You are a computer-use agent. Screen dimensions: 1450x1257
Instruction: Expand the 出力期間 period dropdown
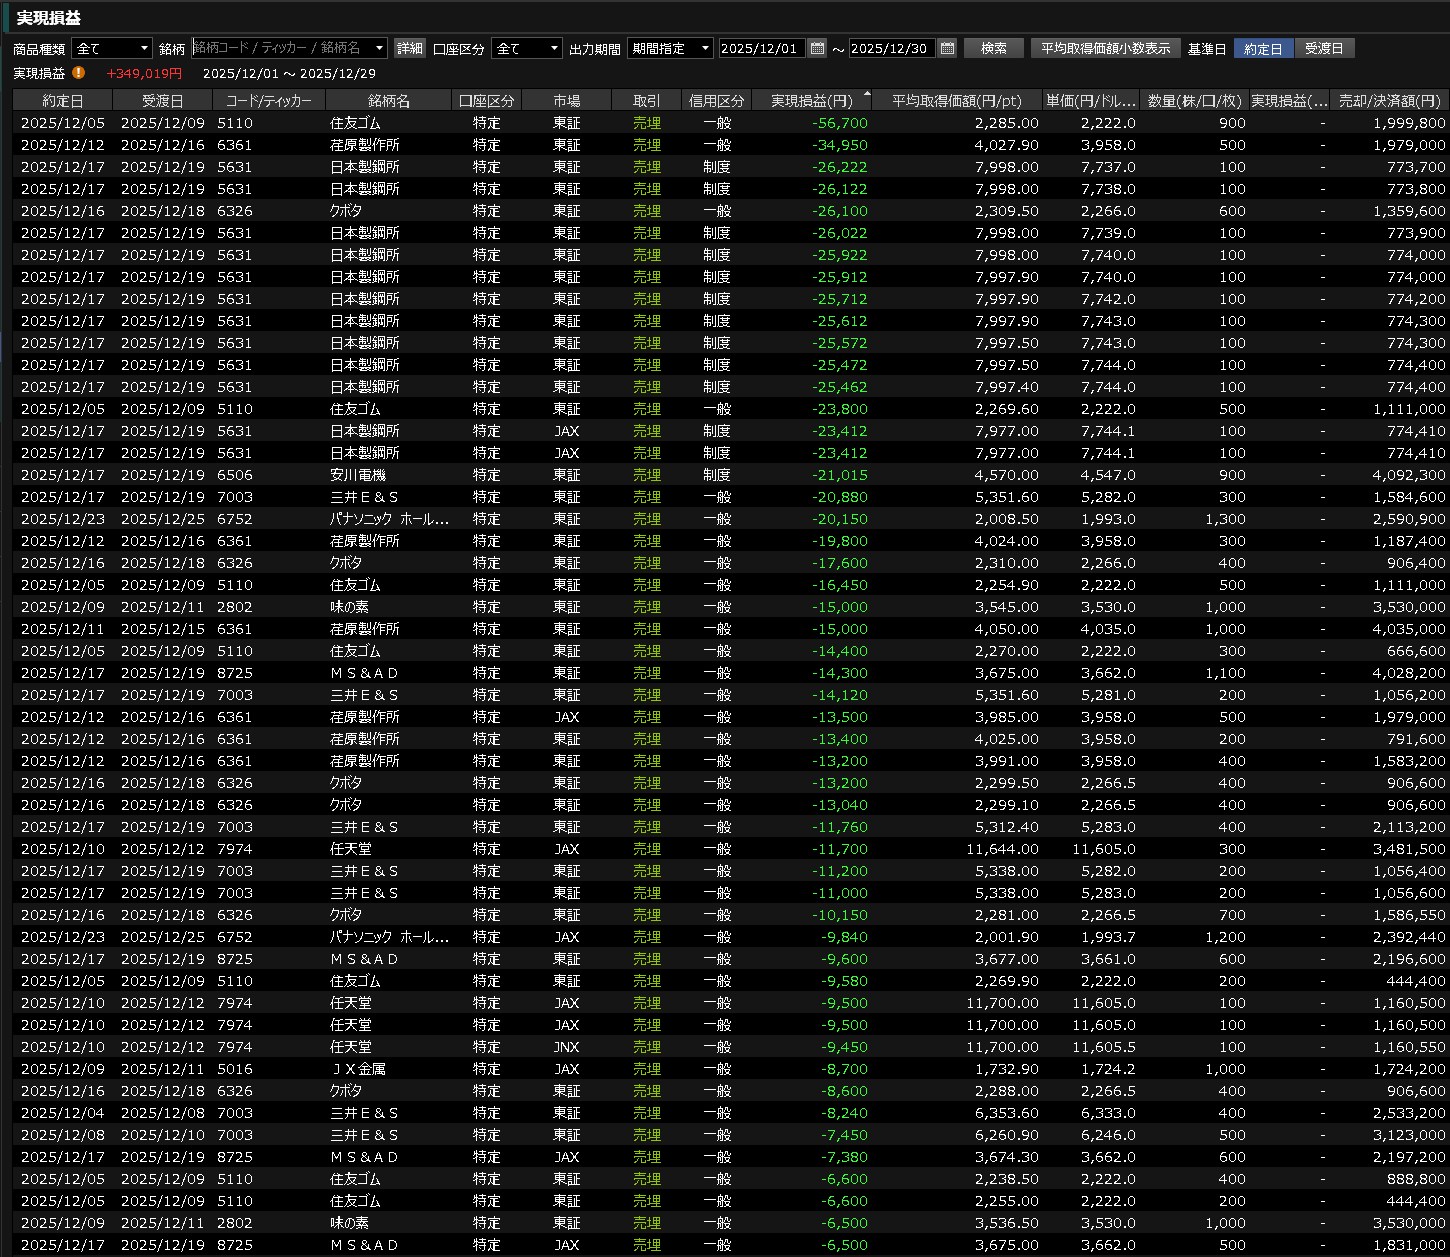705,48
